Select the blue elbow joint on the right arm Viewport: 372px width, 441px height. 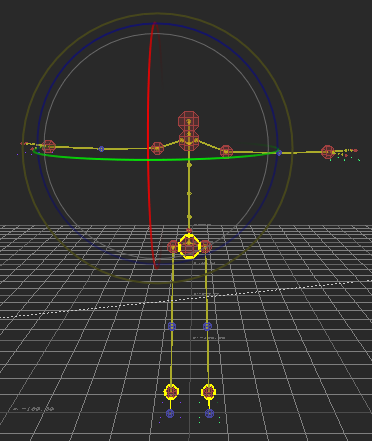pyautogui.click(x=279, y=153)
